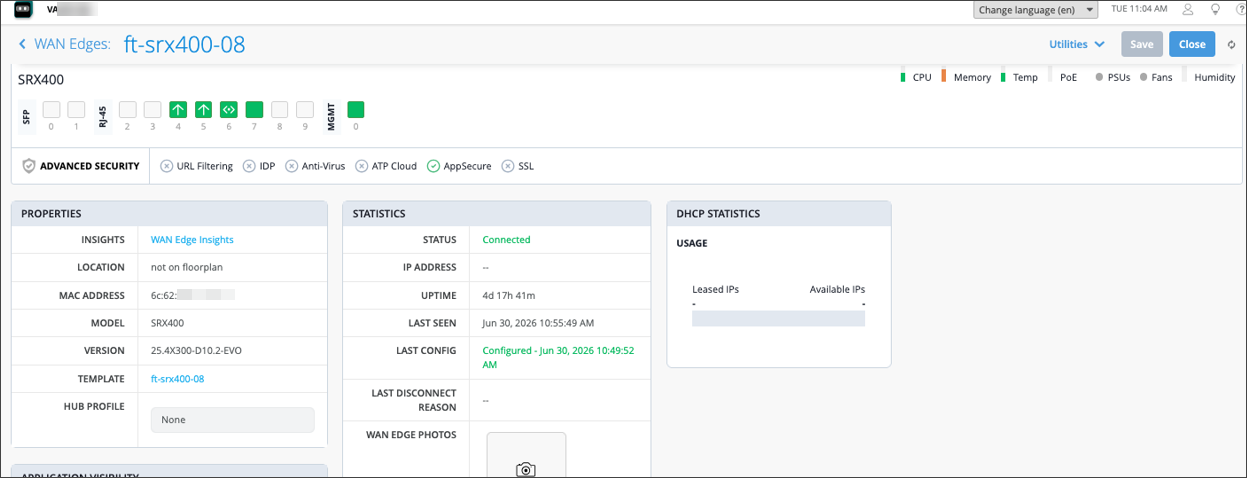
Task: Click SFP port 1
Action: point(76,109)
